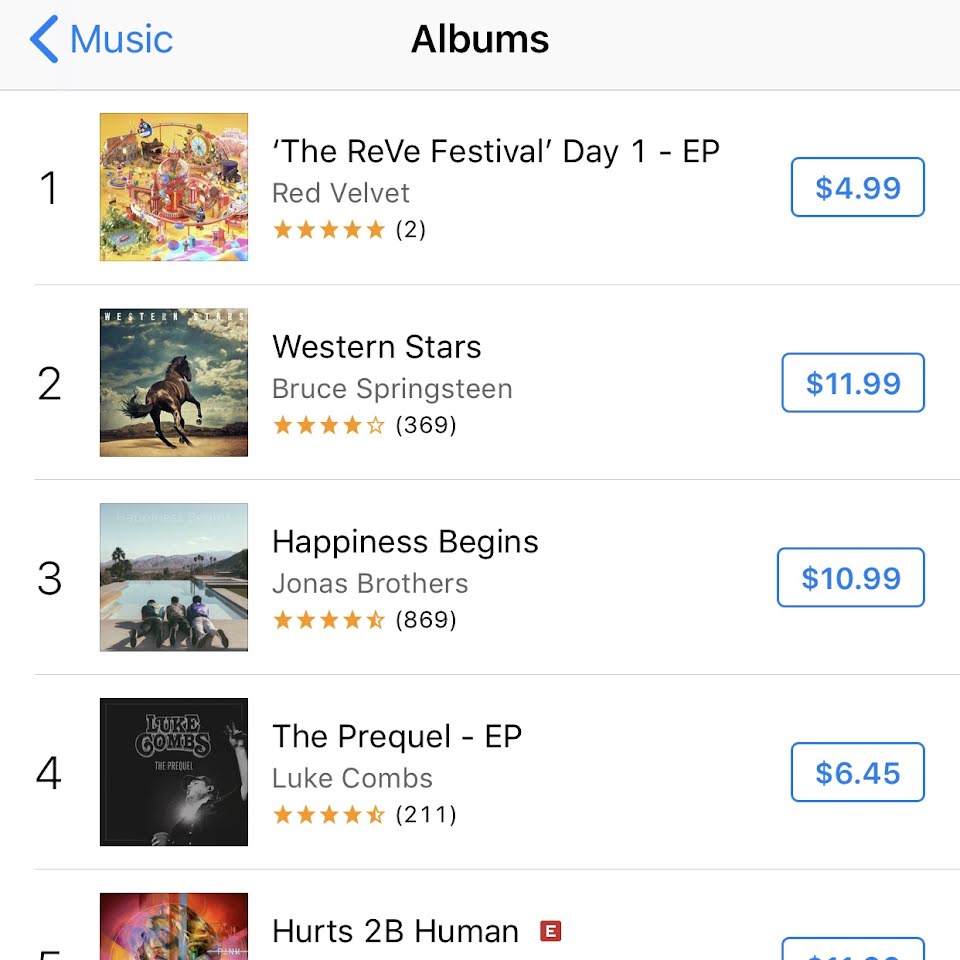This screenshot has width=960, height=960.
Task: Go back to Music with the chevron
Action: coord(44,39)
